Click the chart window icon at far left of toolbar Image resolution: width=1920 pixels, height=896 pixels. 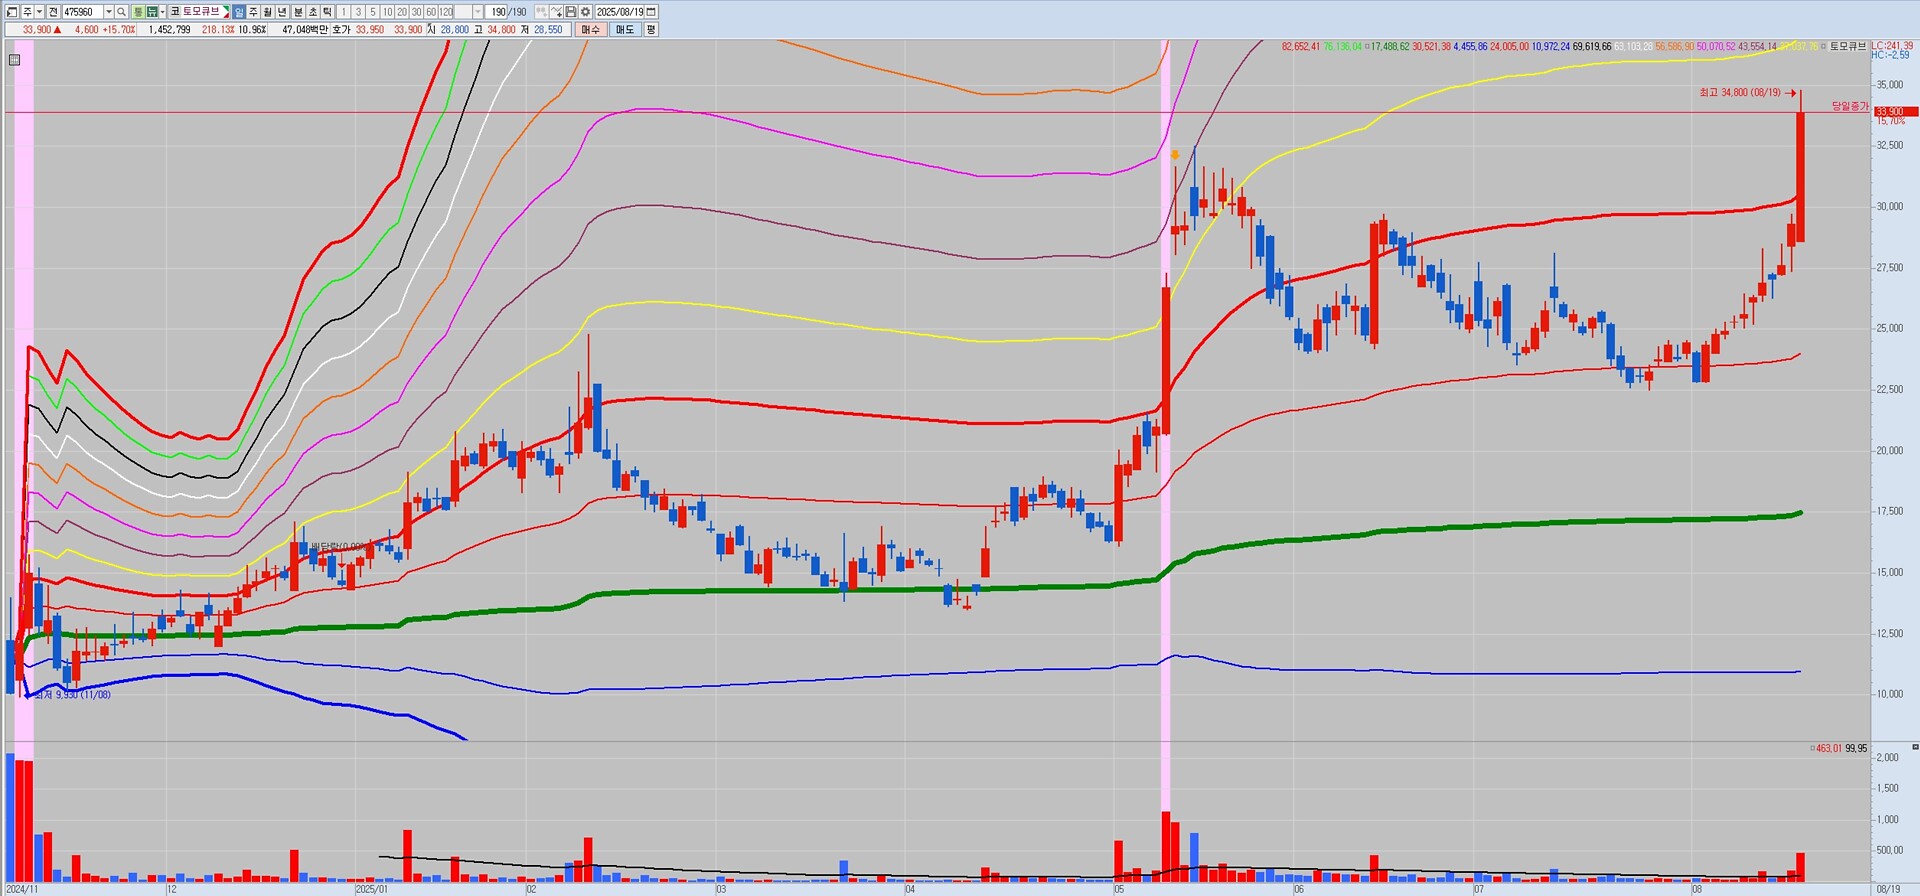12,12
